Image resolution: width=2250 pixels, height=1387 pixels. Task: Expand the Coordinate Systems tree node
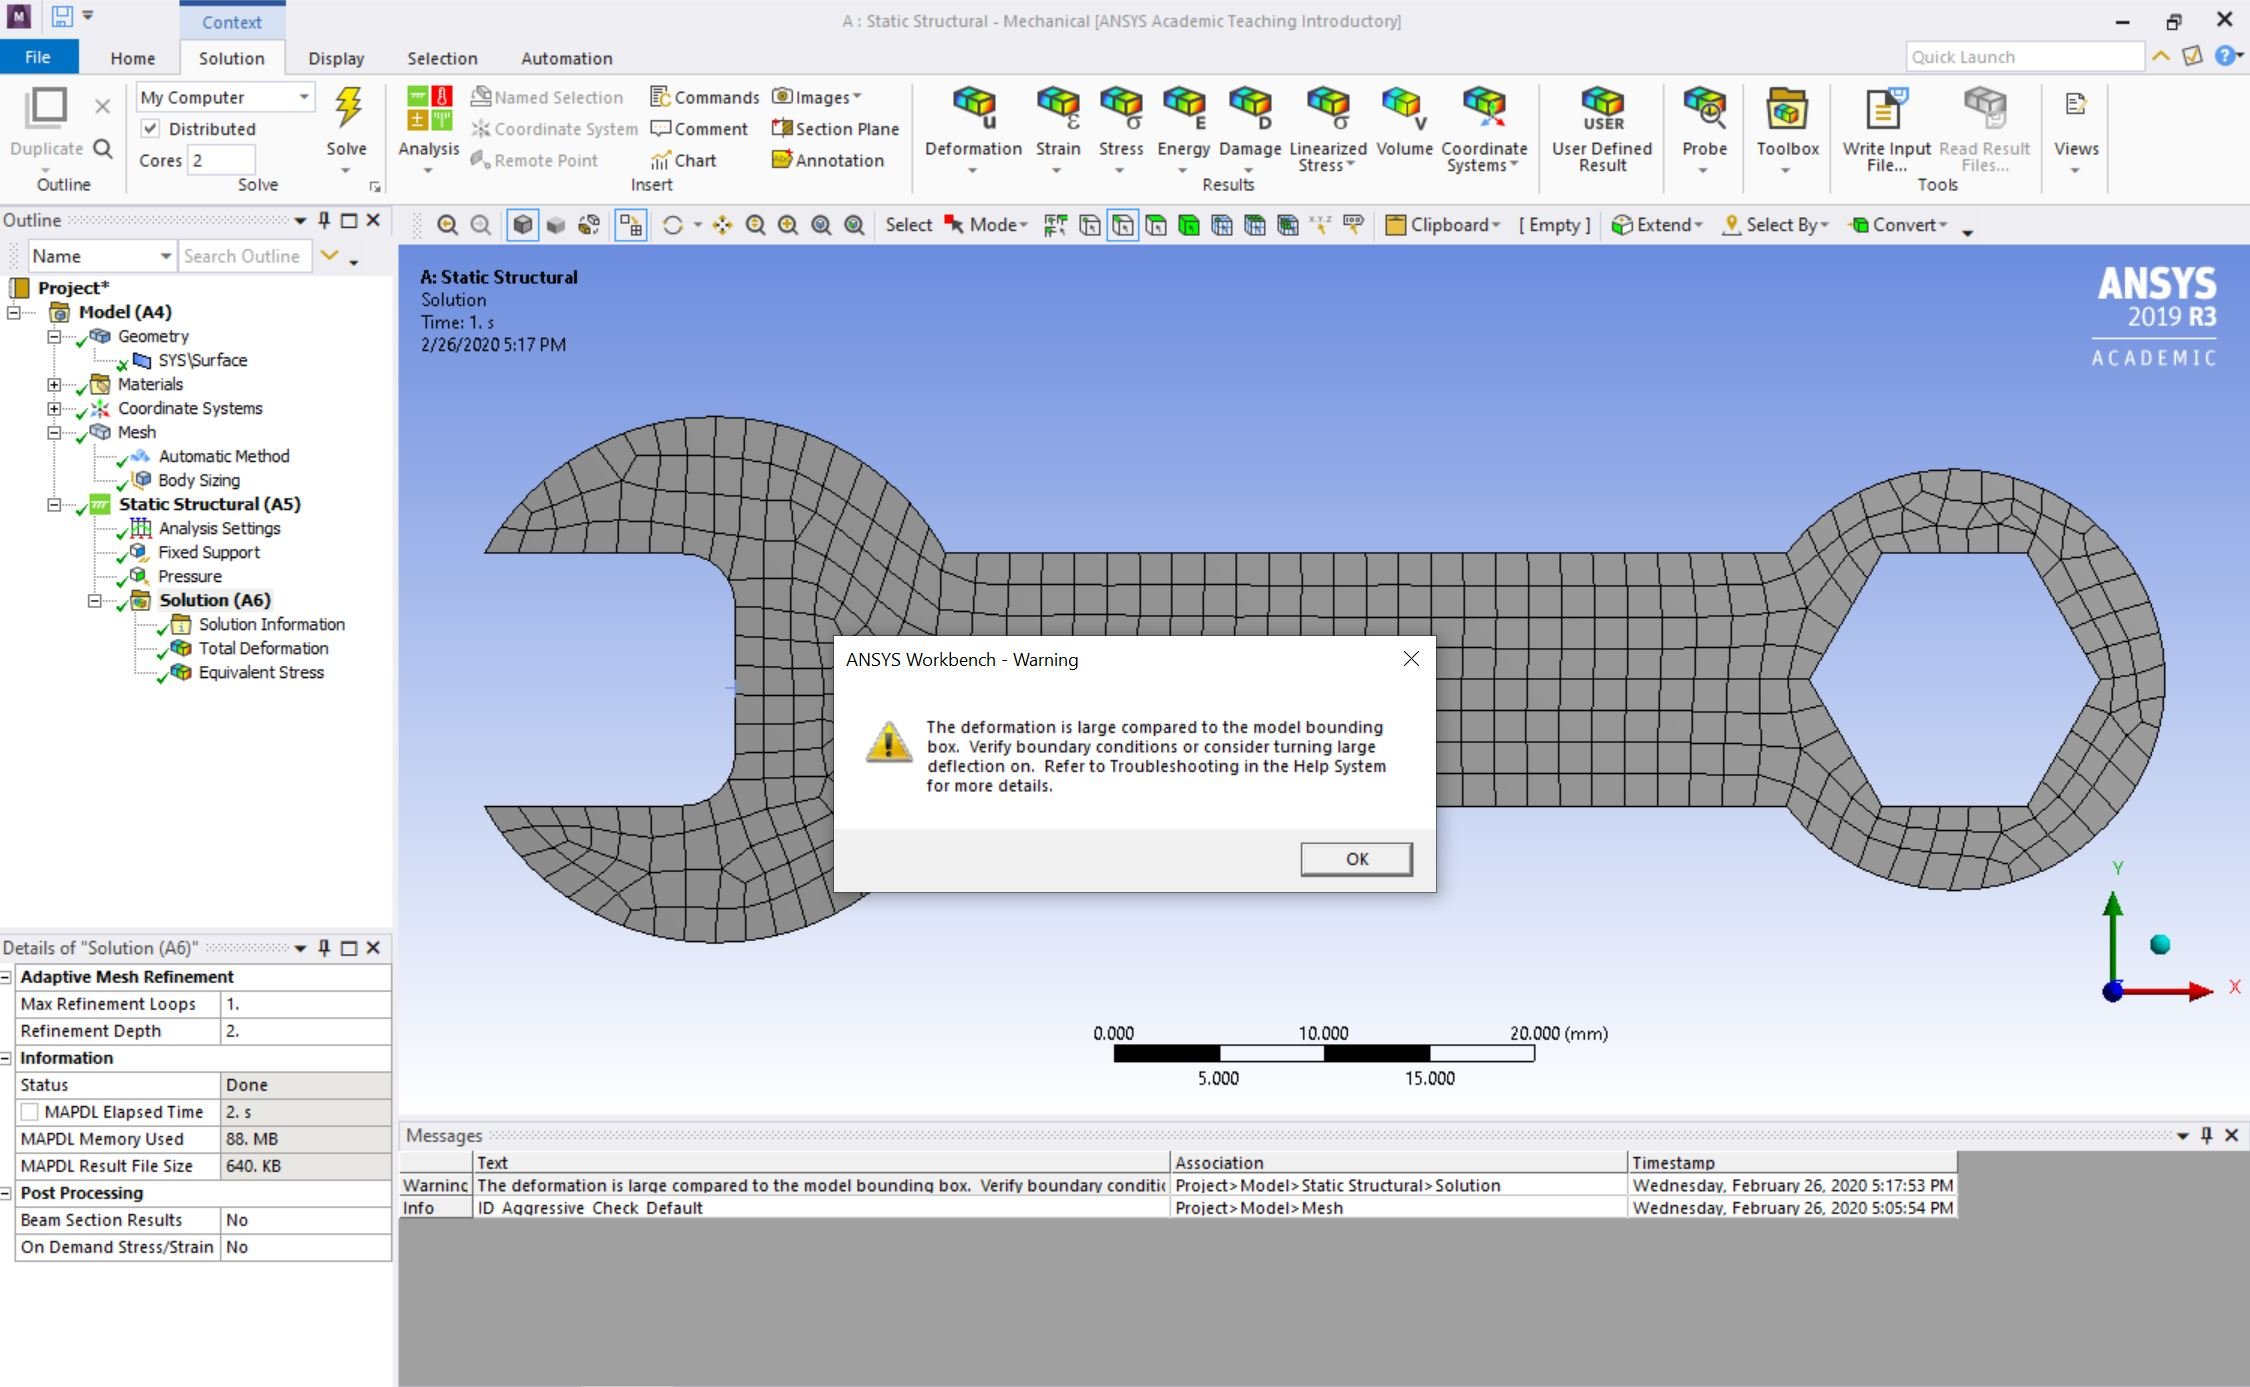pos(55,409)
